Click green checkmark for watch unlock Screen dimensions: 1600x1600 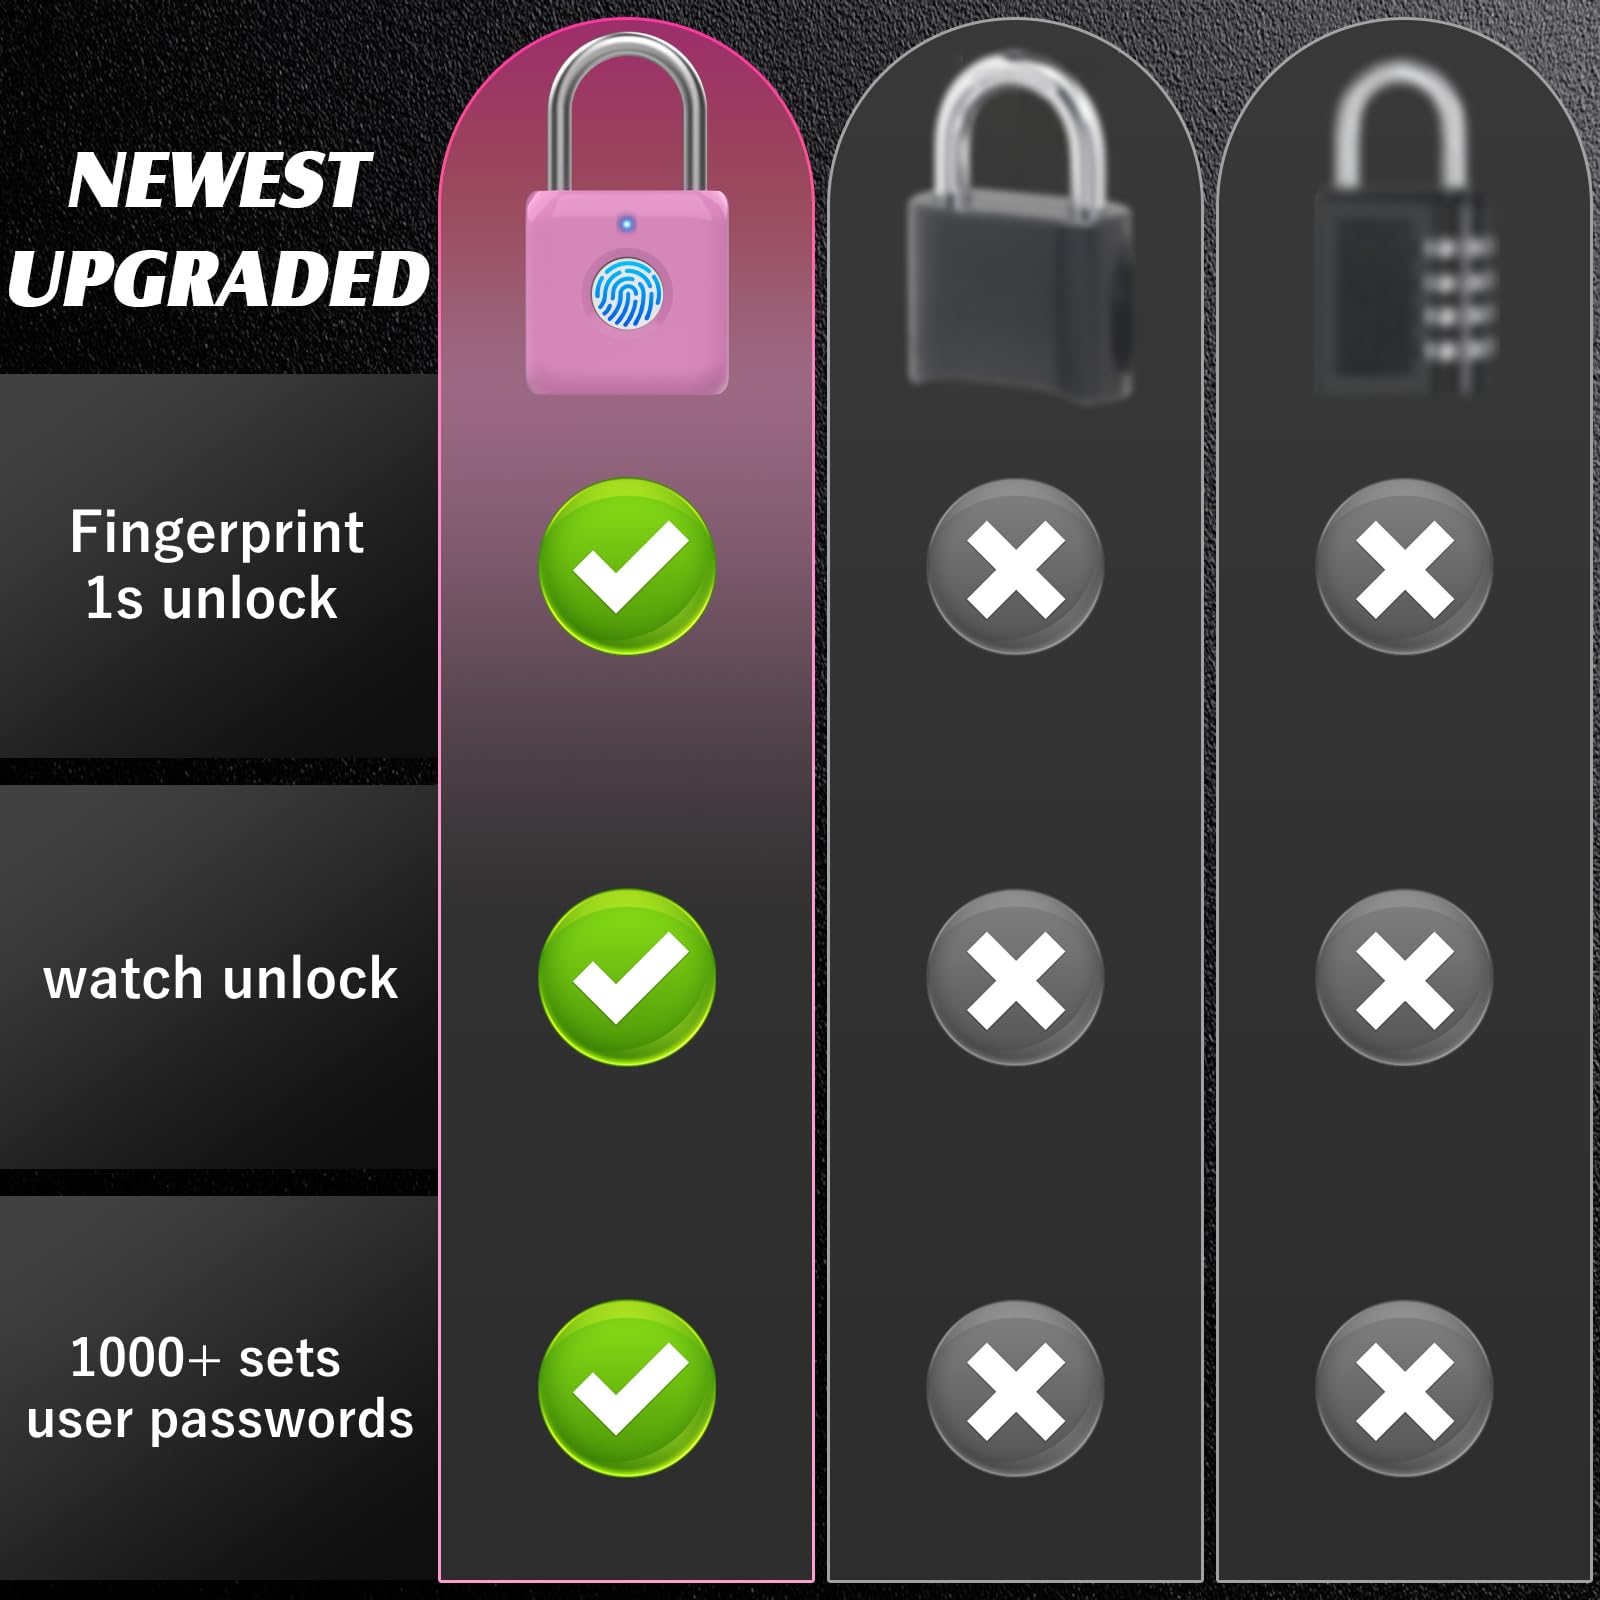tap(627, 977)
